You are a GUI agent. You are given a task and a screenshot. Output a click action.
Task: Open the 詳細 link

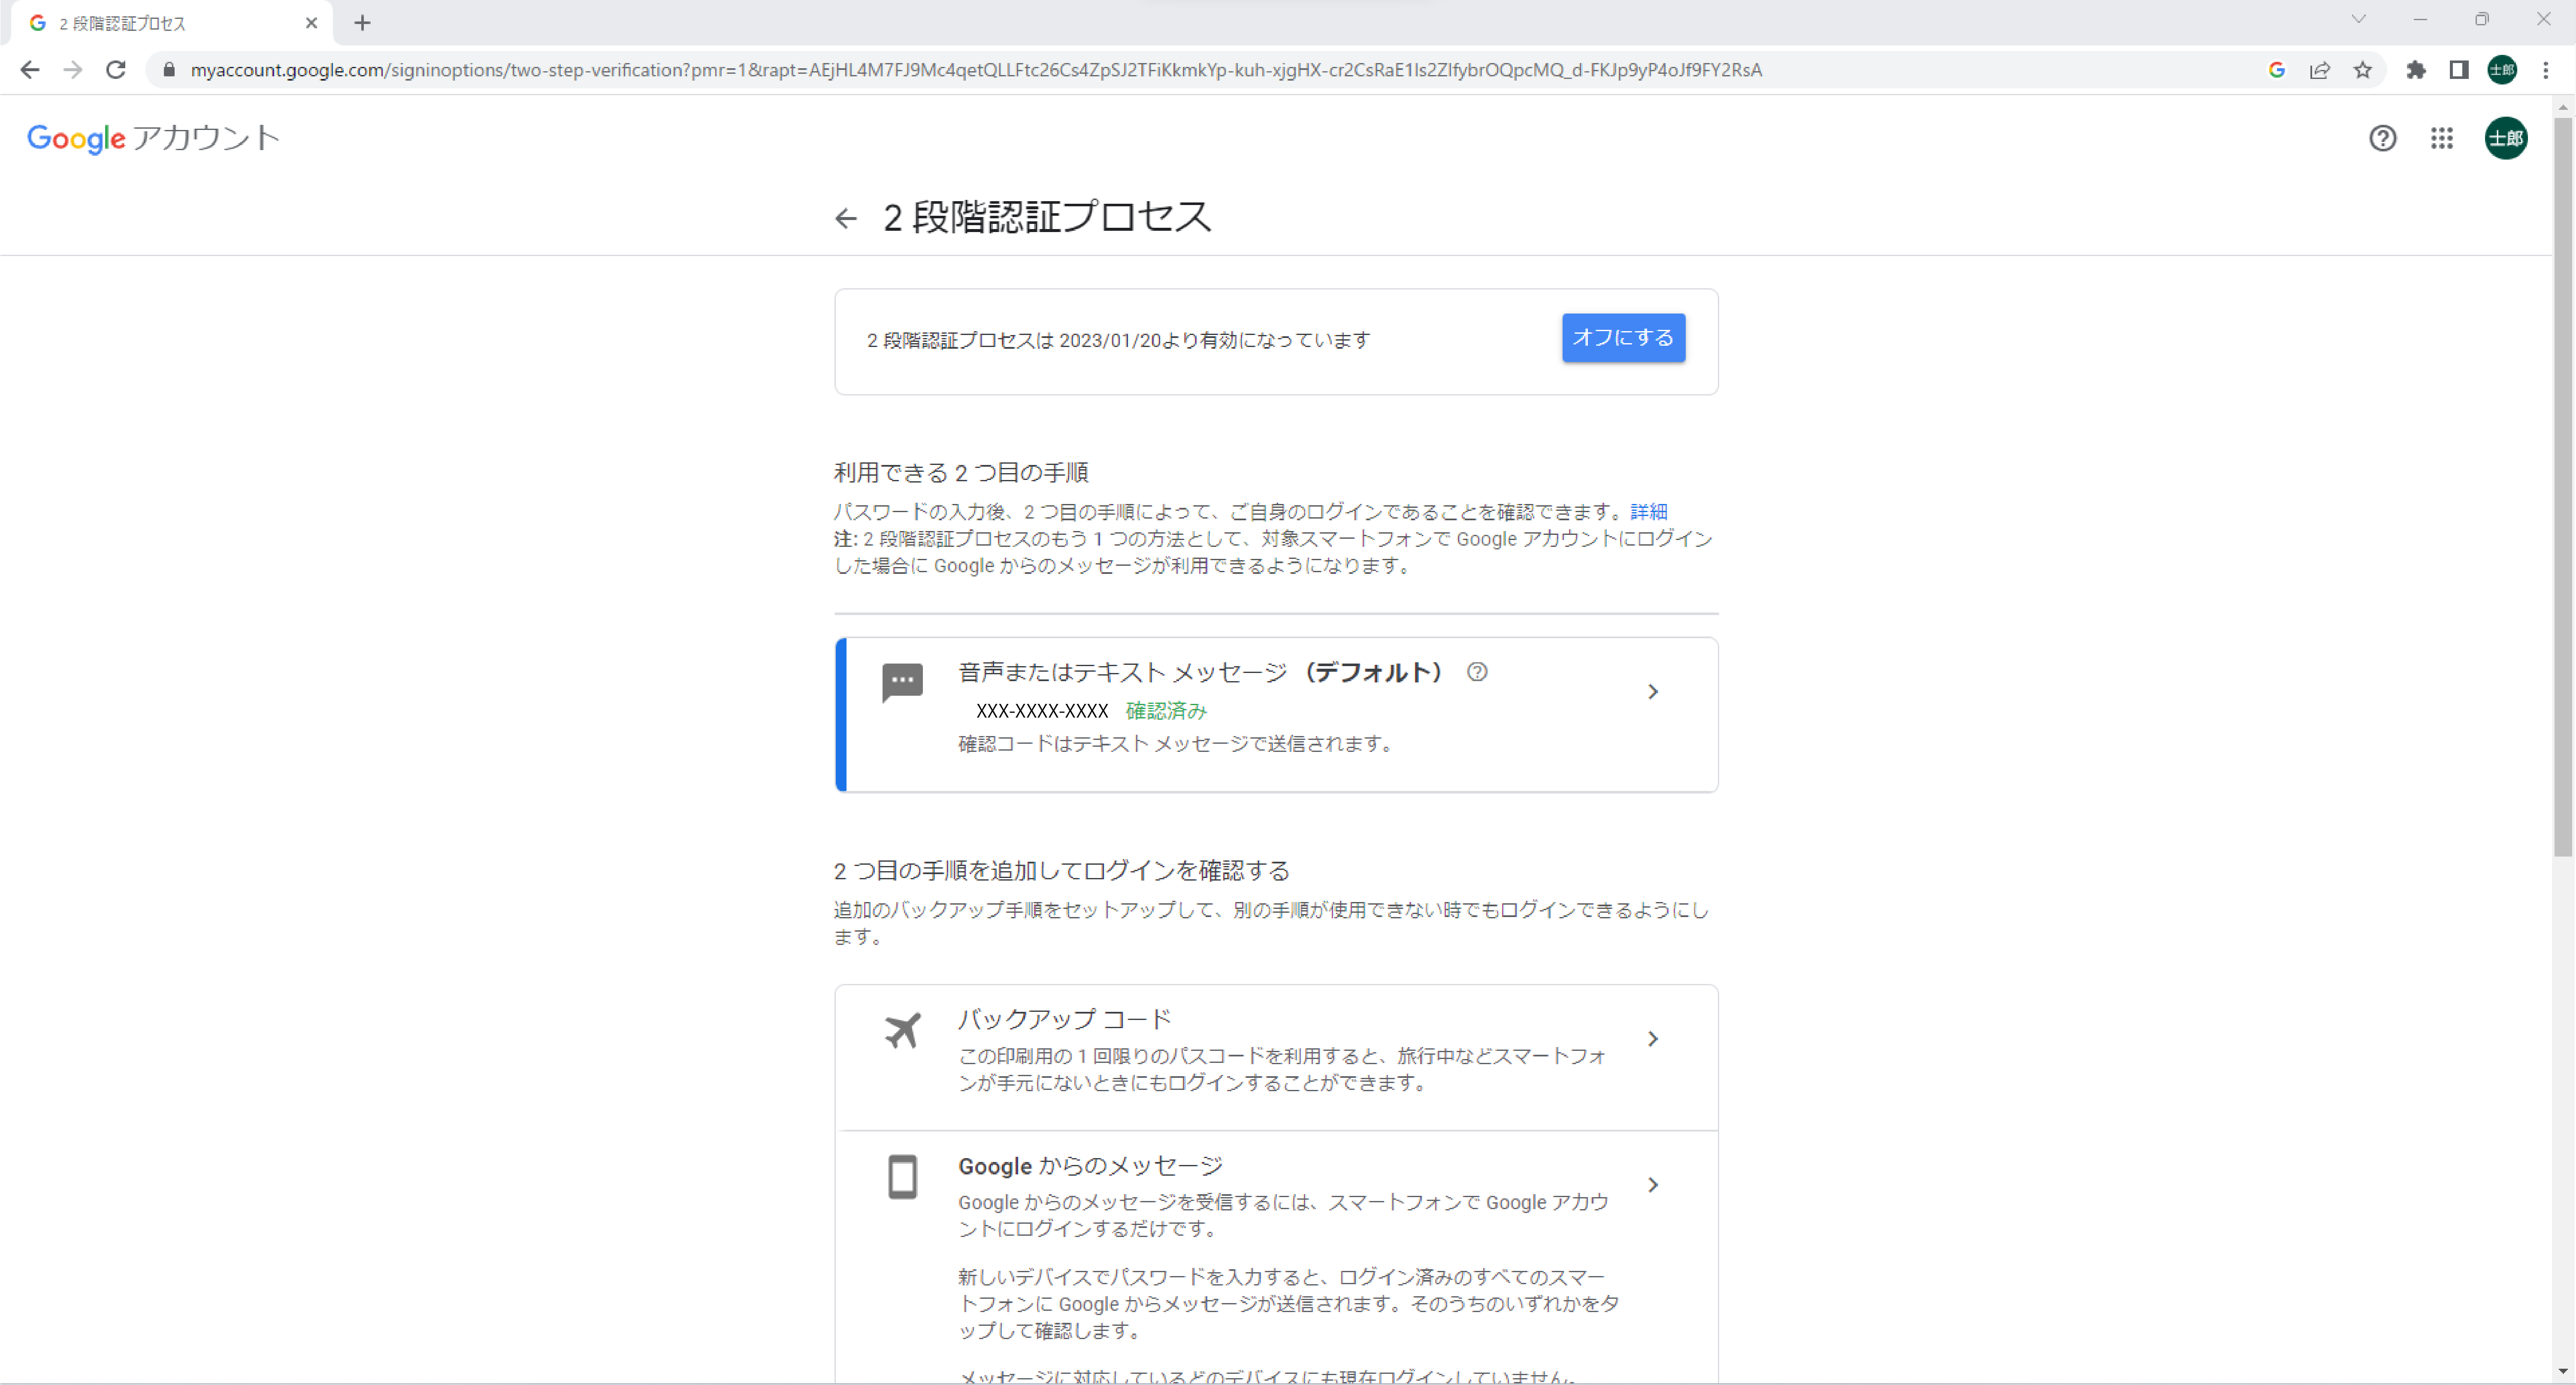pyautogui.click(x=1648, y=512)
